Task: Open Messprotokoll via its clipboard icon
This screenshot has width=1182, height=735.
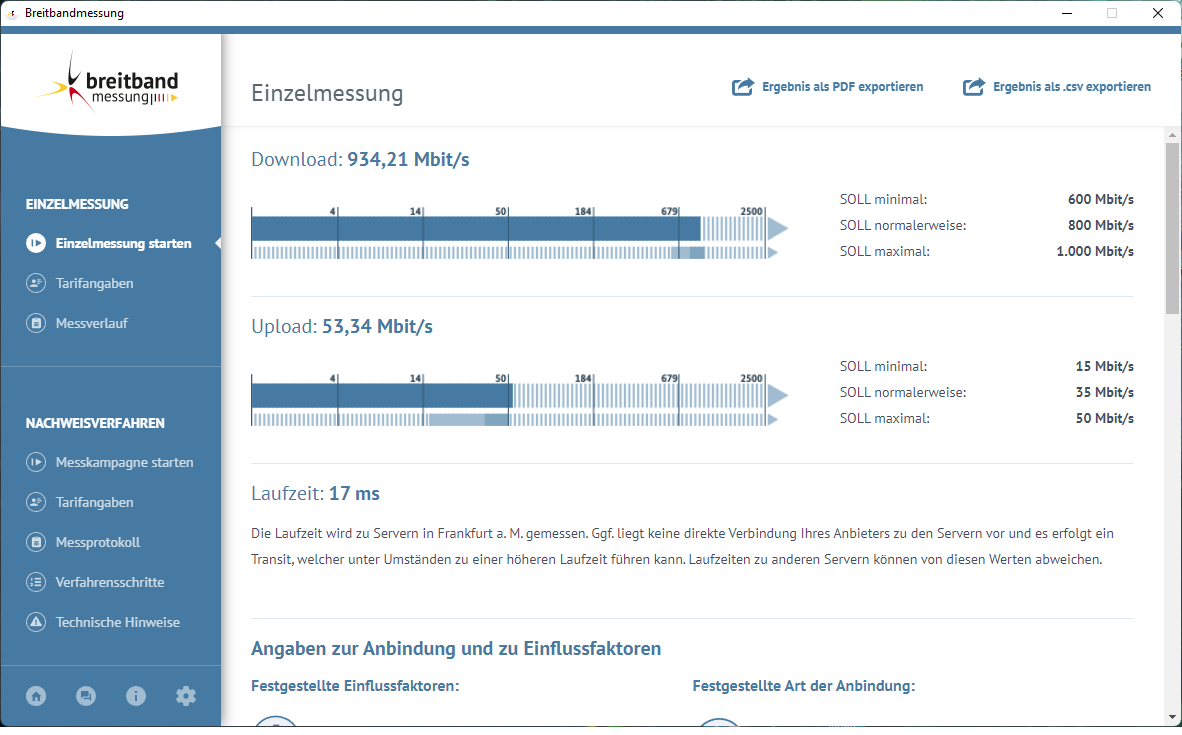Action: tap(36, 542)
